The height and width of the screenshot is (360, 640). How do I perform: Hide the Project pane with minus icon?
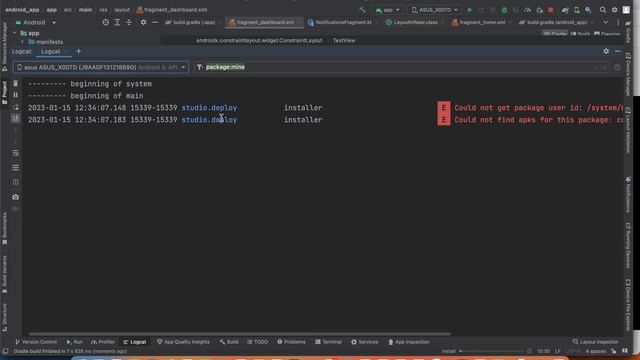(155, 22)
